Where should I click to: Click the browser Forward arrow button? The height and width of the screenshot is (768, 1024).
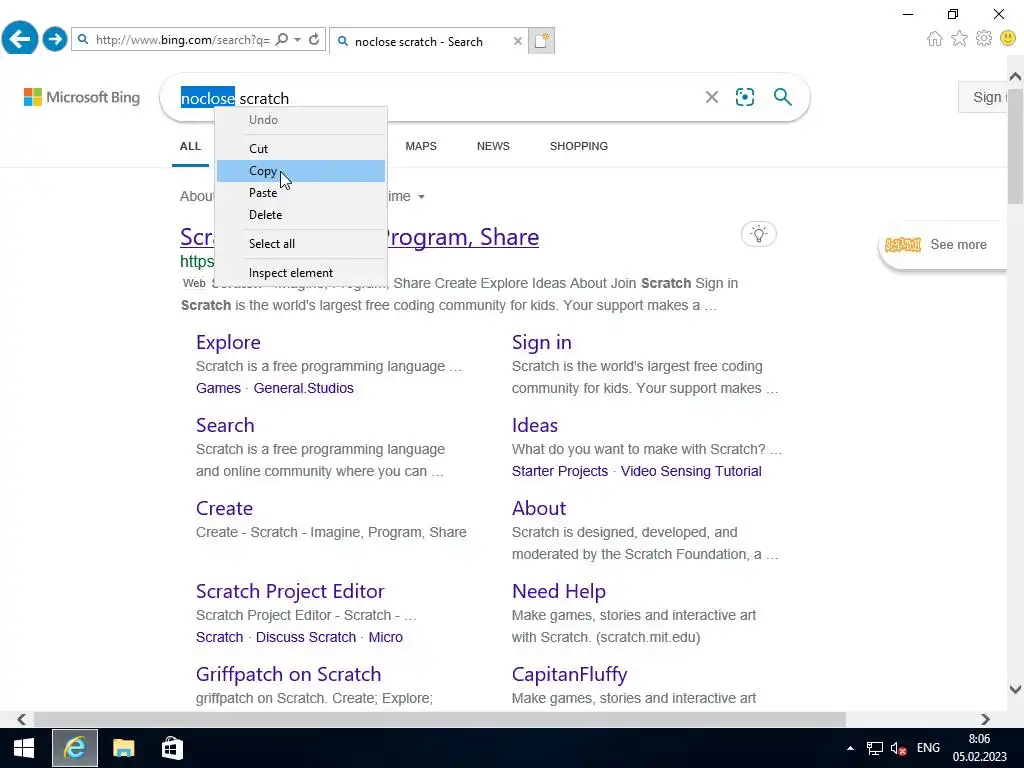(x=55, y=39)
